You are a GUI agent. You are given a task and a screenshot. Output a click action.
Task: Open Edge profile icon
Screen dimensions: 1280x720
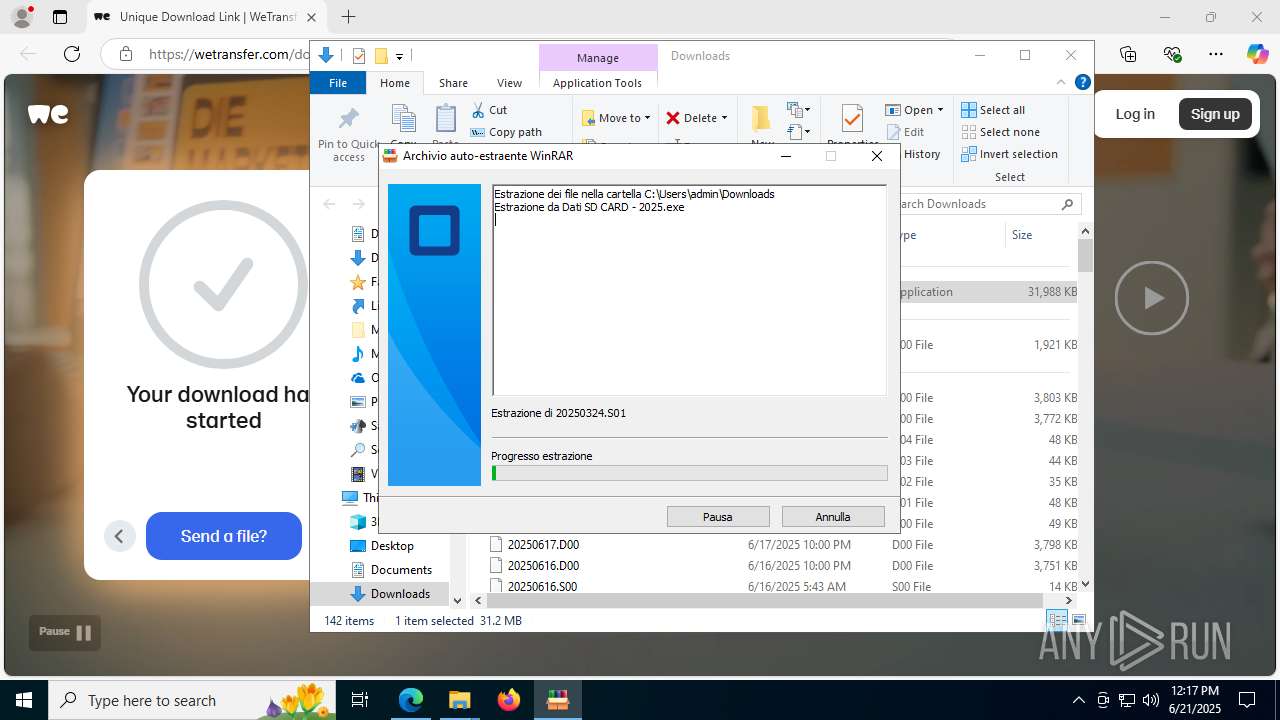coord(22,17)
